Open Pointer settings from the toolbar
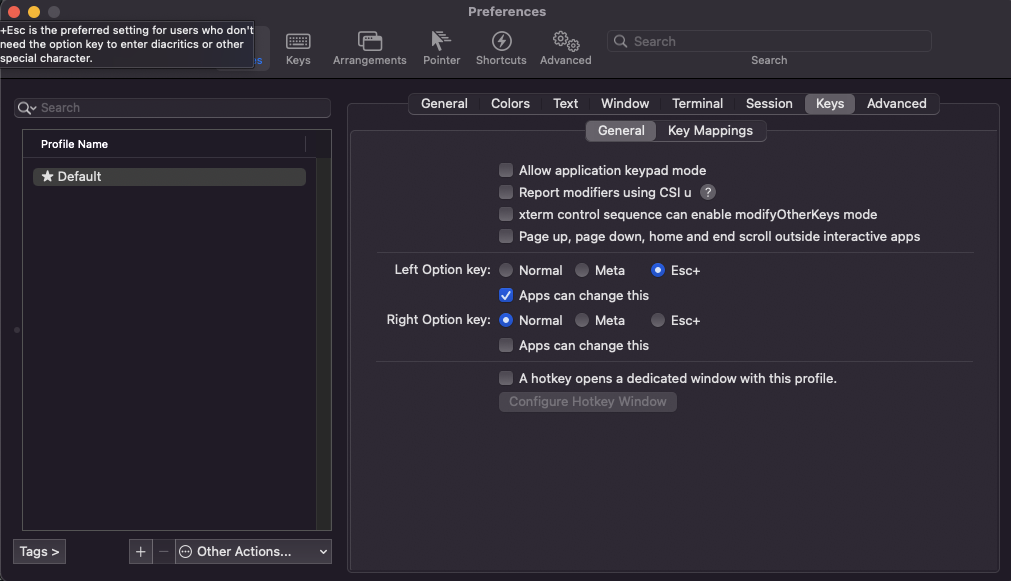 pos(441,46)
